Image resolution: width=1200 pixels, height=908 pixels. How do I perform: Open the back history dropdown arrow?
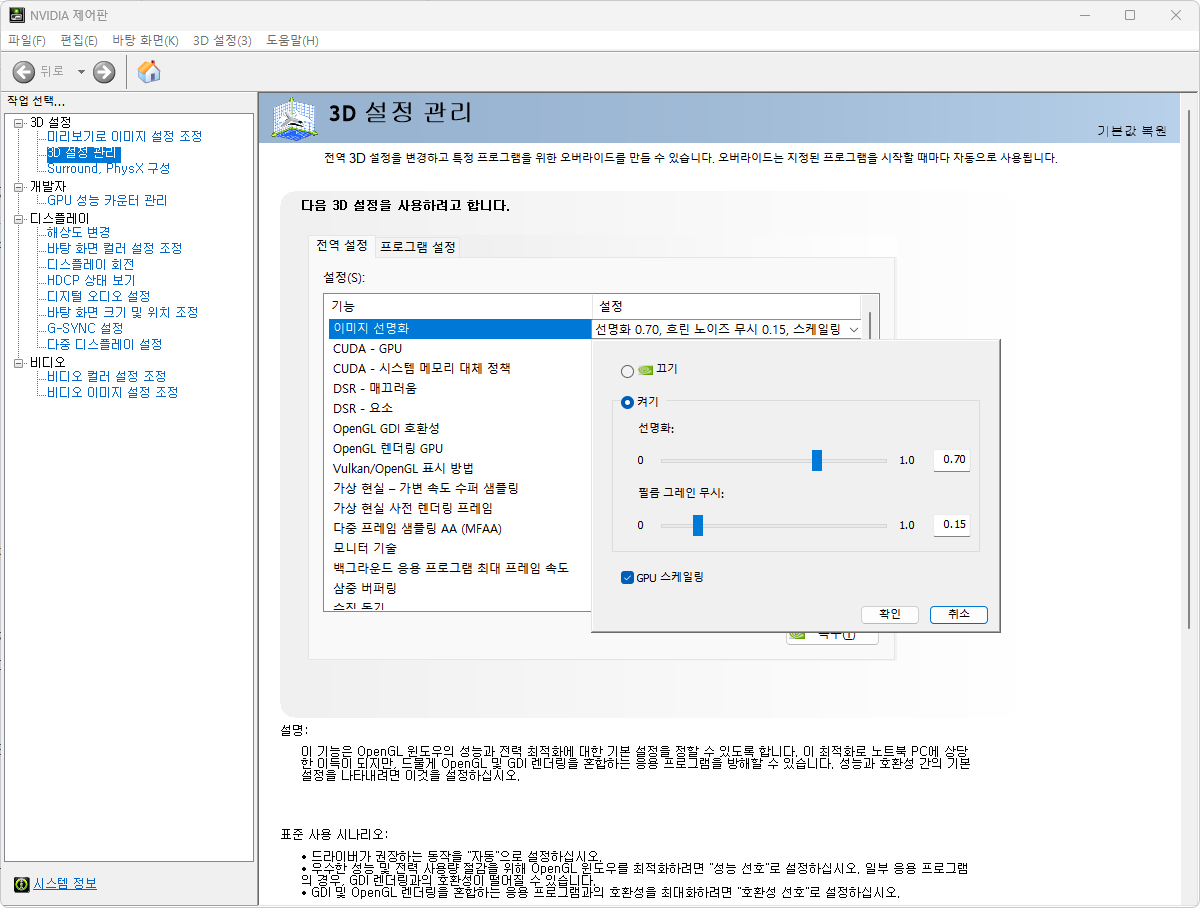click(x=81, y=72)
